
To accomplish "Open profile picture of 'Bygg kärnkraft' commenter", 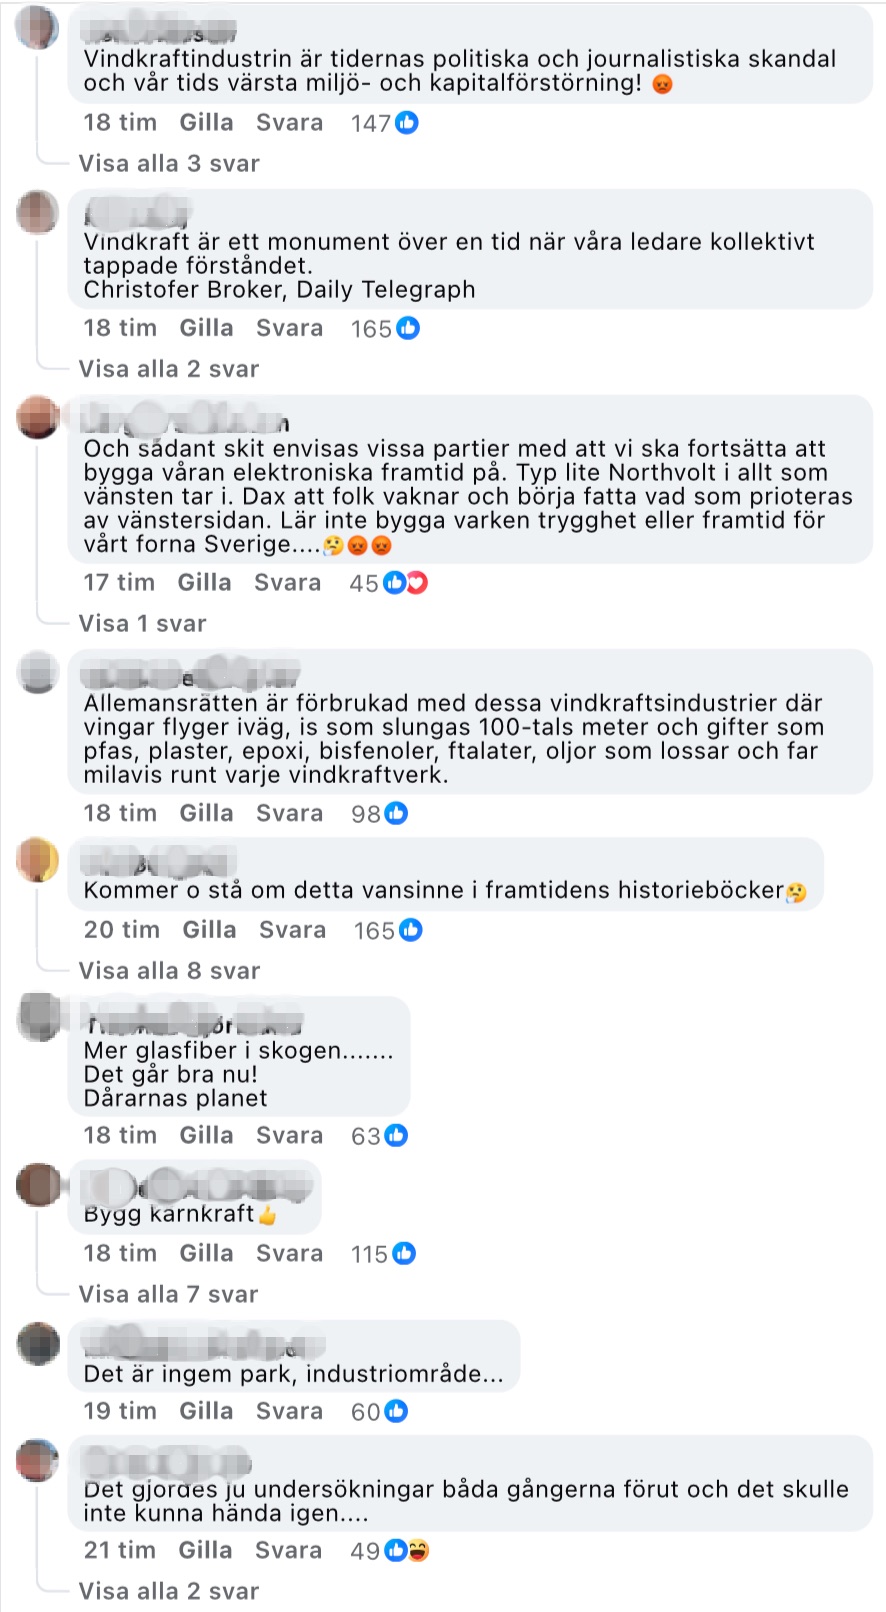I will pyautogui.click(x=38, y=1184).
